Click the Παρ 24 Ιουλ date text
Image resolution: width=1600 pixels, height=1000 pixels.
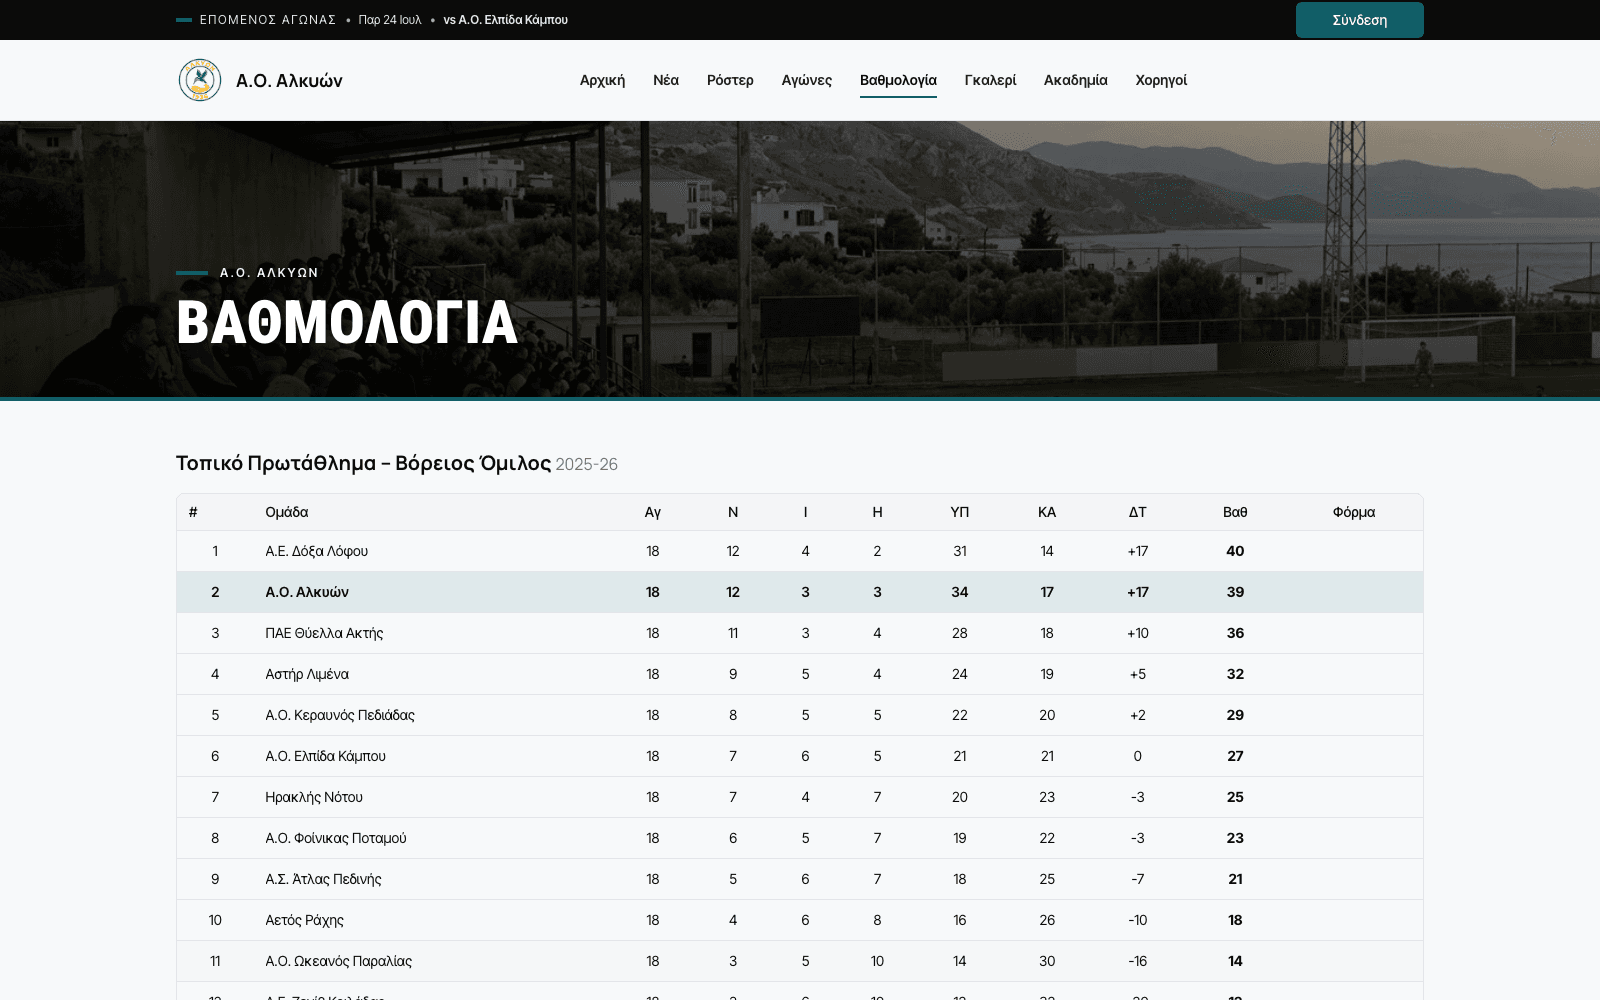pos(390,20)
